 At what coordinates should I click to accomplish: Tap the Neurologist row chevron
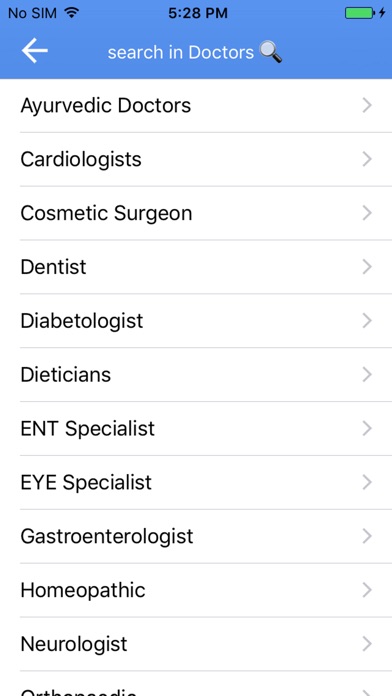[367, 644]
